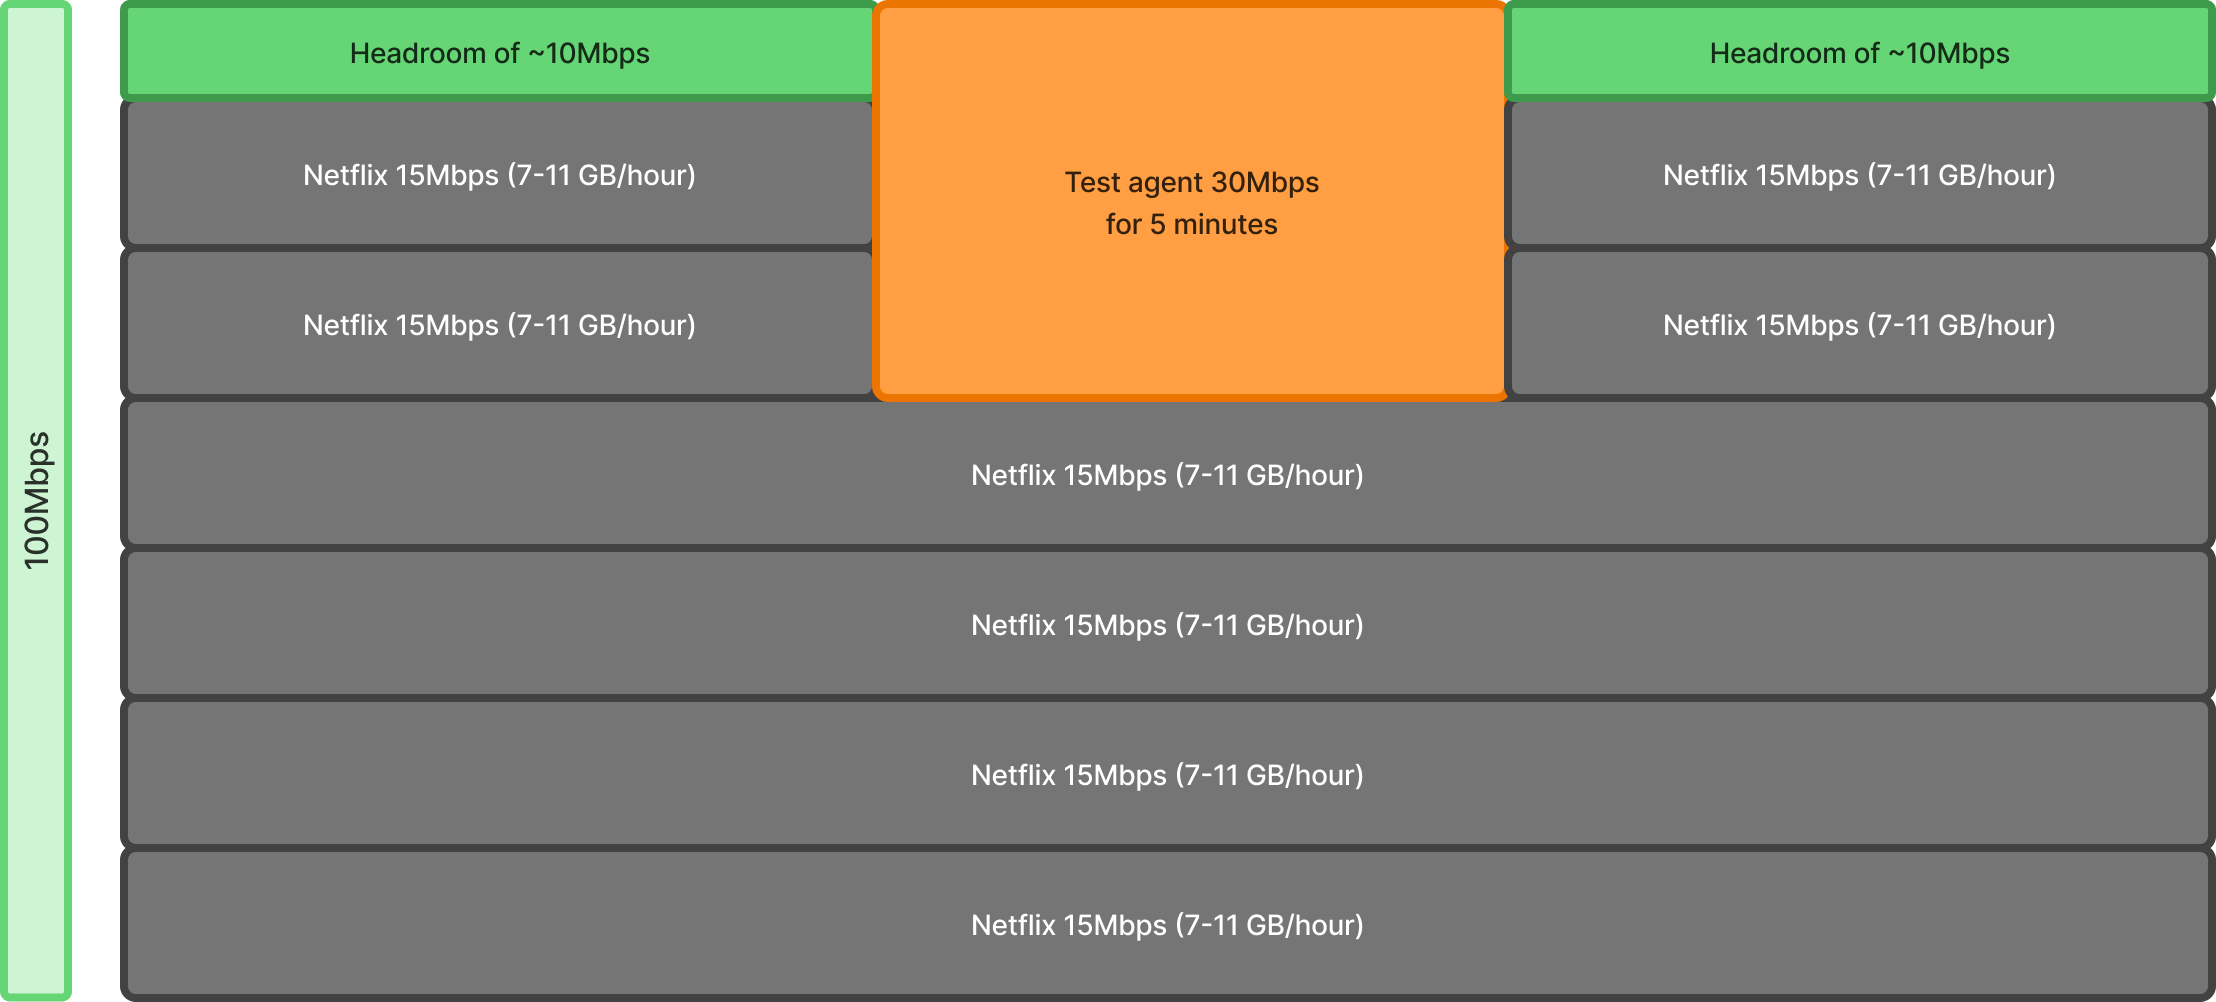This screenshot has width=2216, height=1002.
Task: Click Netflix text in the first full-width block
Action: pyautogui.click(x=1167, y=475)
